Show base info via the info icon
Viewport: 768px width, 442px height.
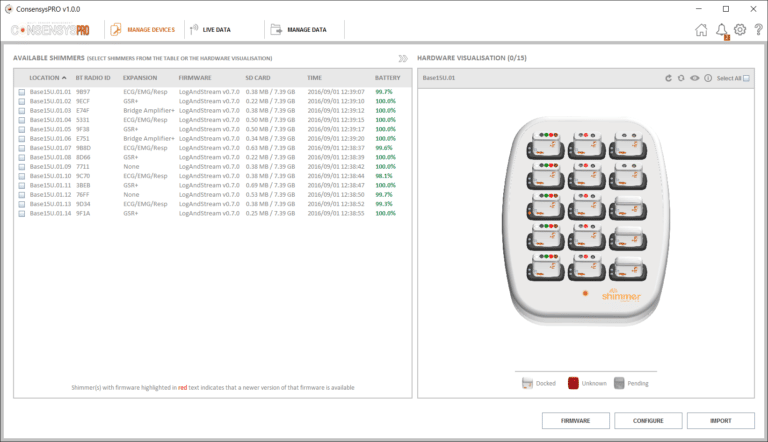coord(708,78)
